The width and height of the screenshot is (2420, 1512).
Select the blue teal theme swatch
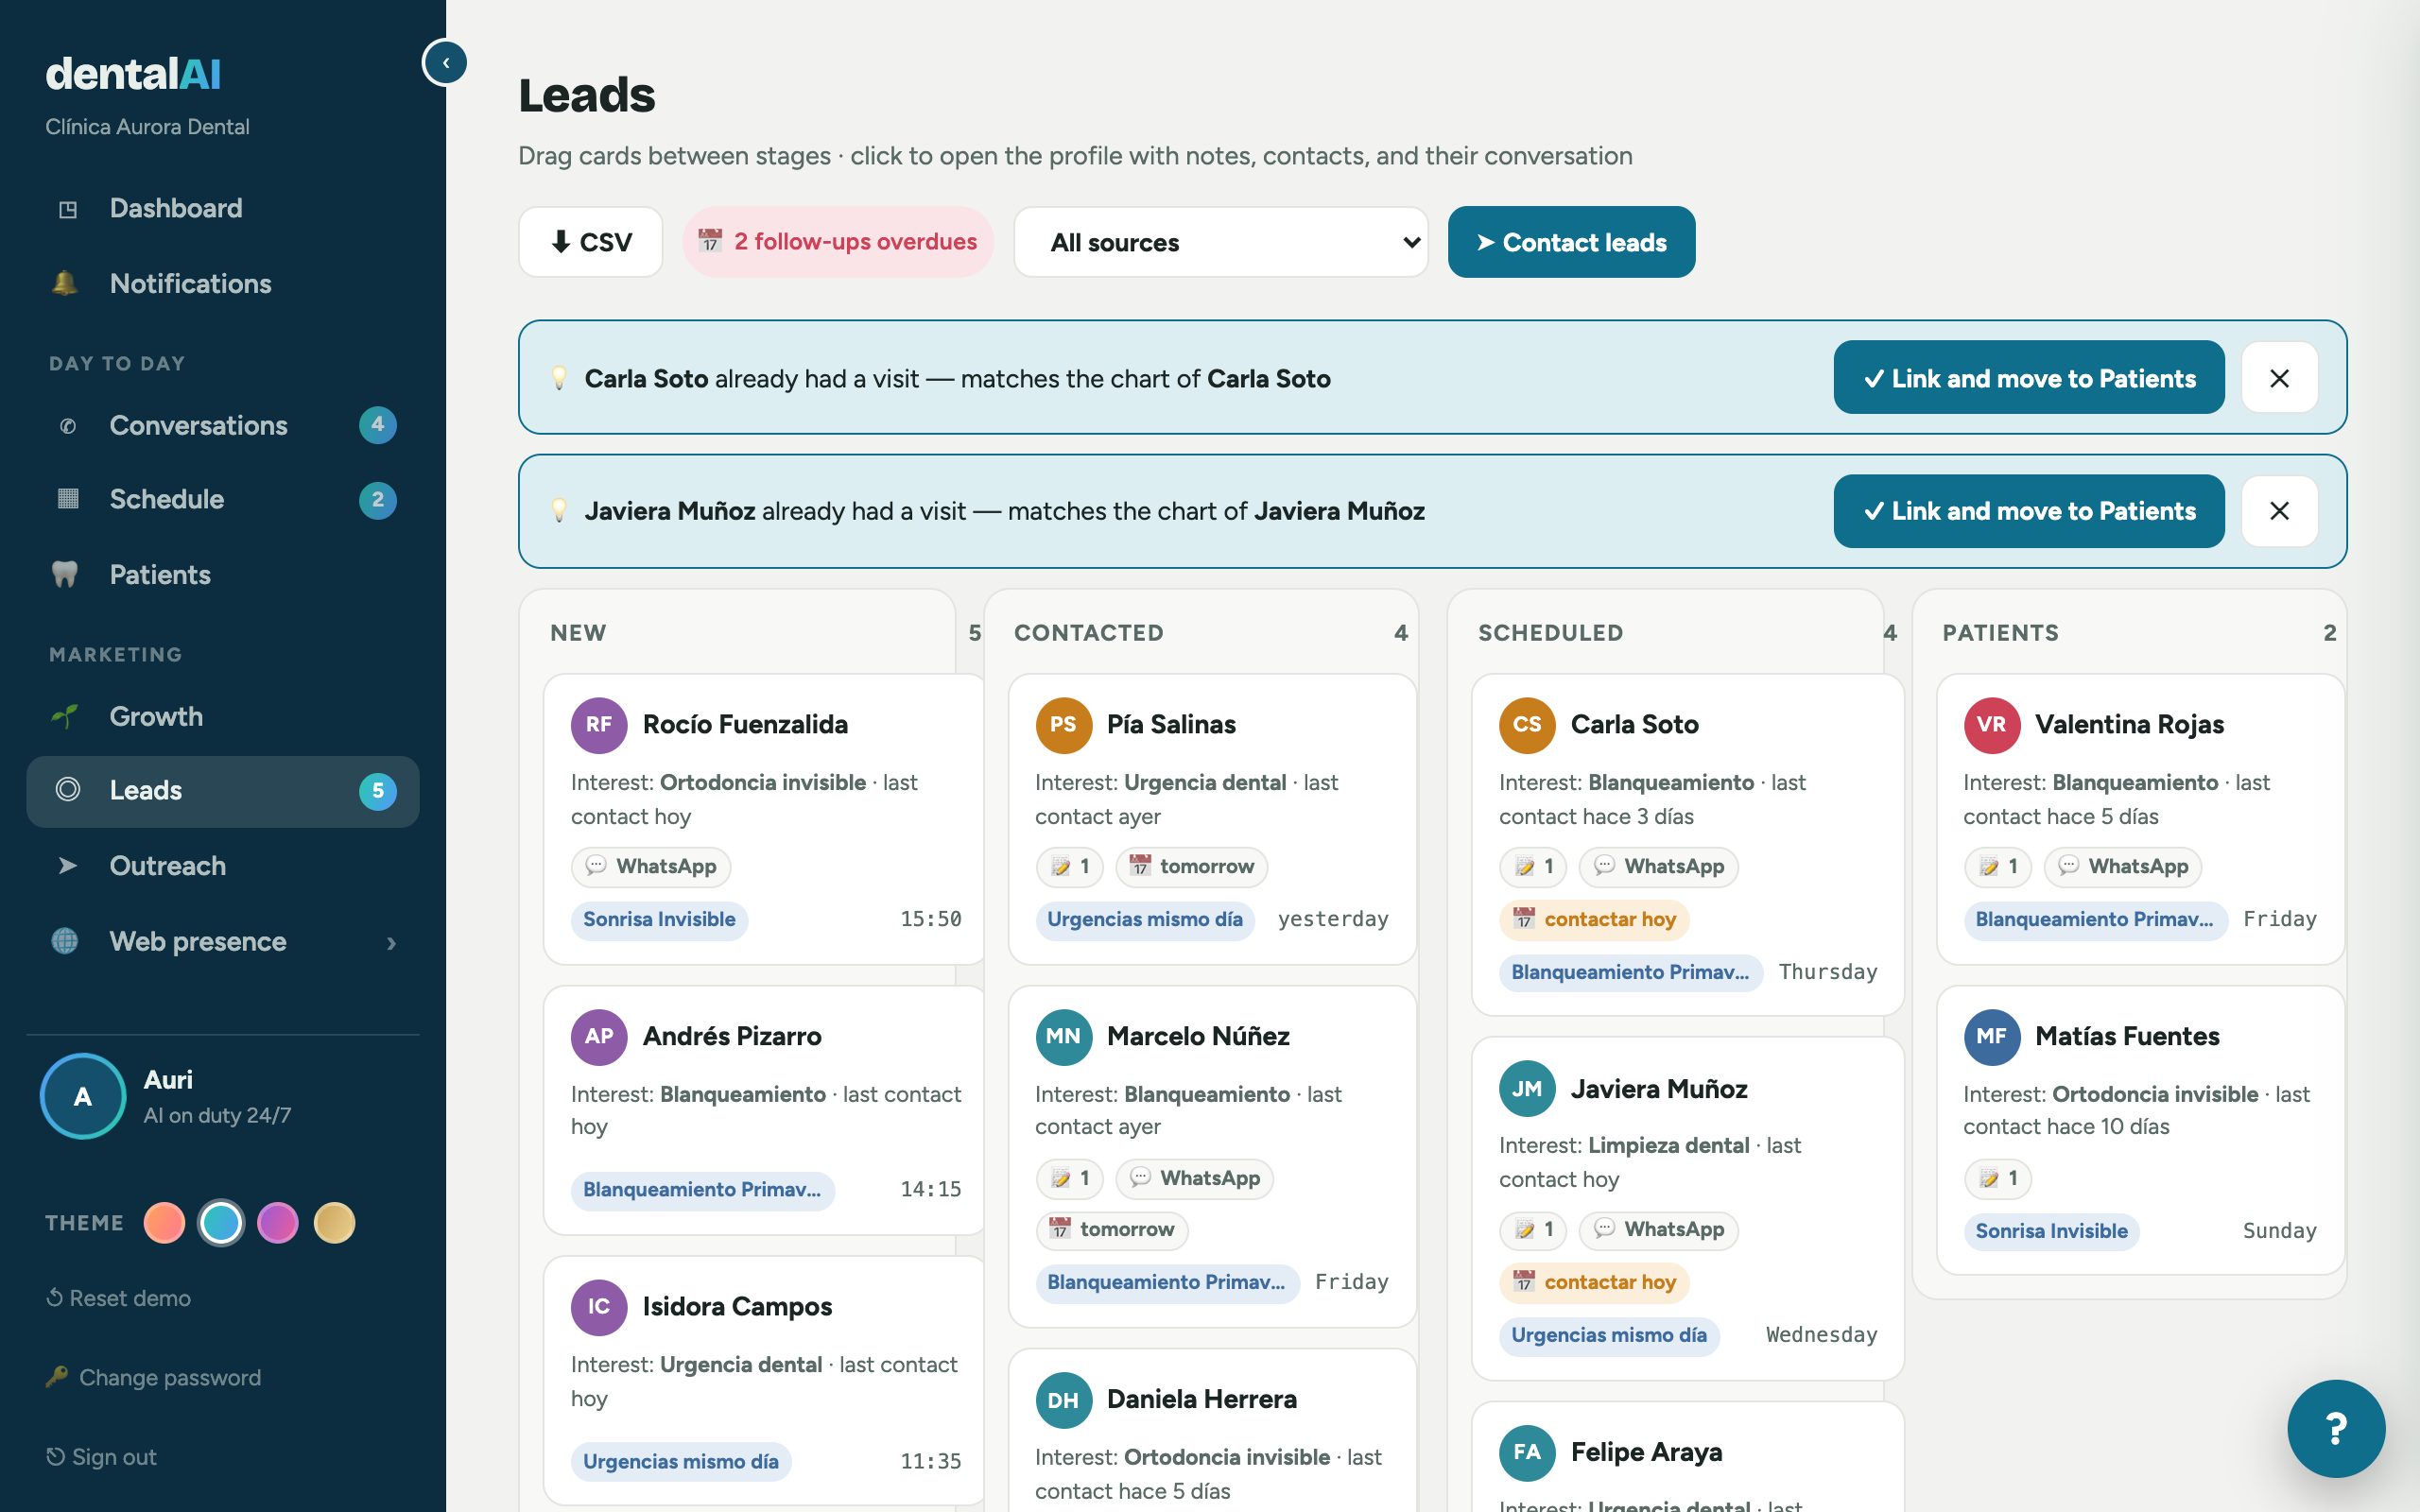[x=221, y=1223]
